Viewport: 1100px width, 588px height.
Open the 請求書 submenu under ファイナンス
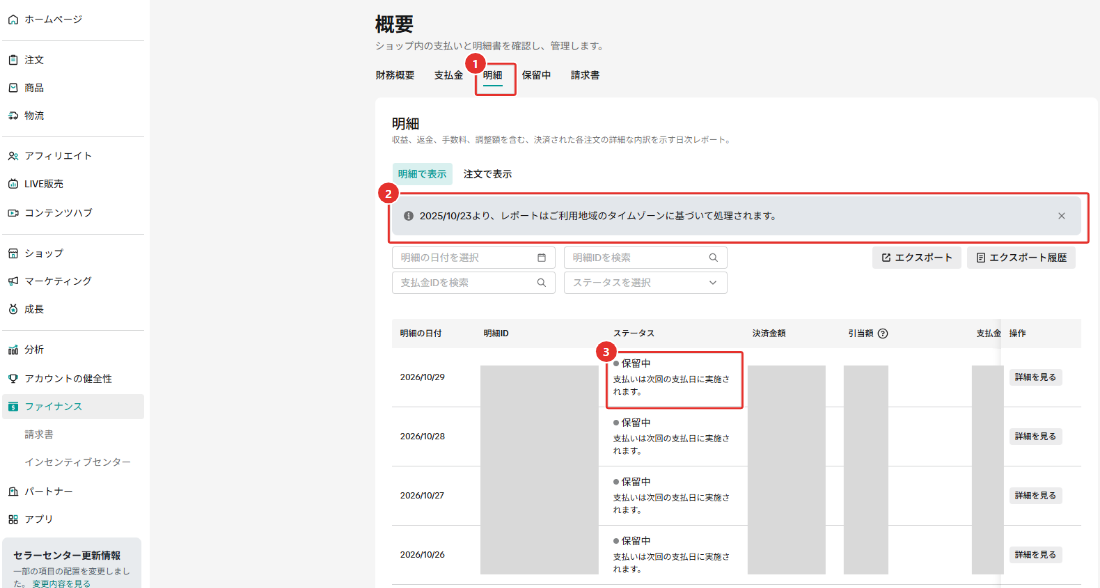[x=39, y=434]
